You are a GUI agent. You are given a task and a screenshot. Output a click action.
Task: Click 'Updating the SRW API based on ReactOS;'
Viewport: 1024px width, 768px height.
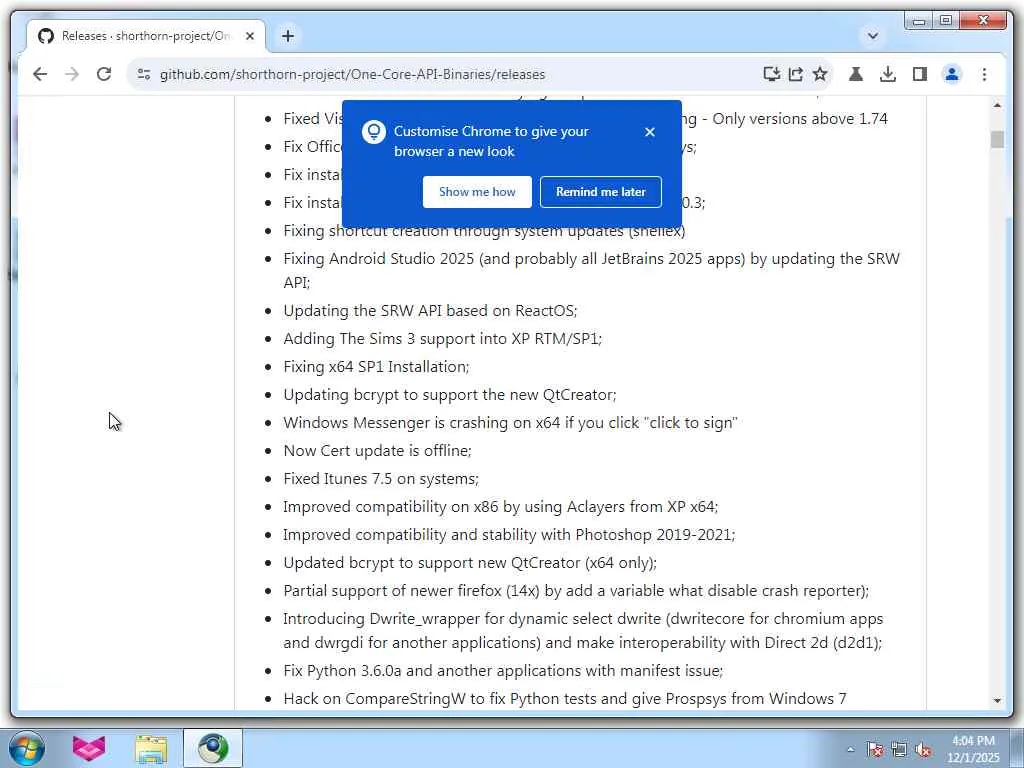pyautogui.click(x=430, y=311)
